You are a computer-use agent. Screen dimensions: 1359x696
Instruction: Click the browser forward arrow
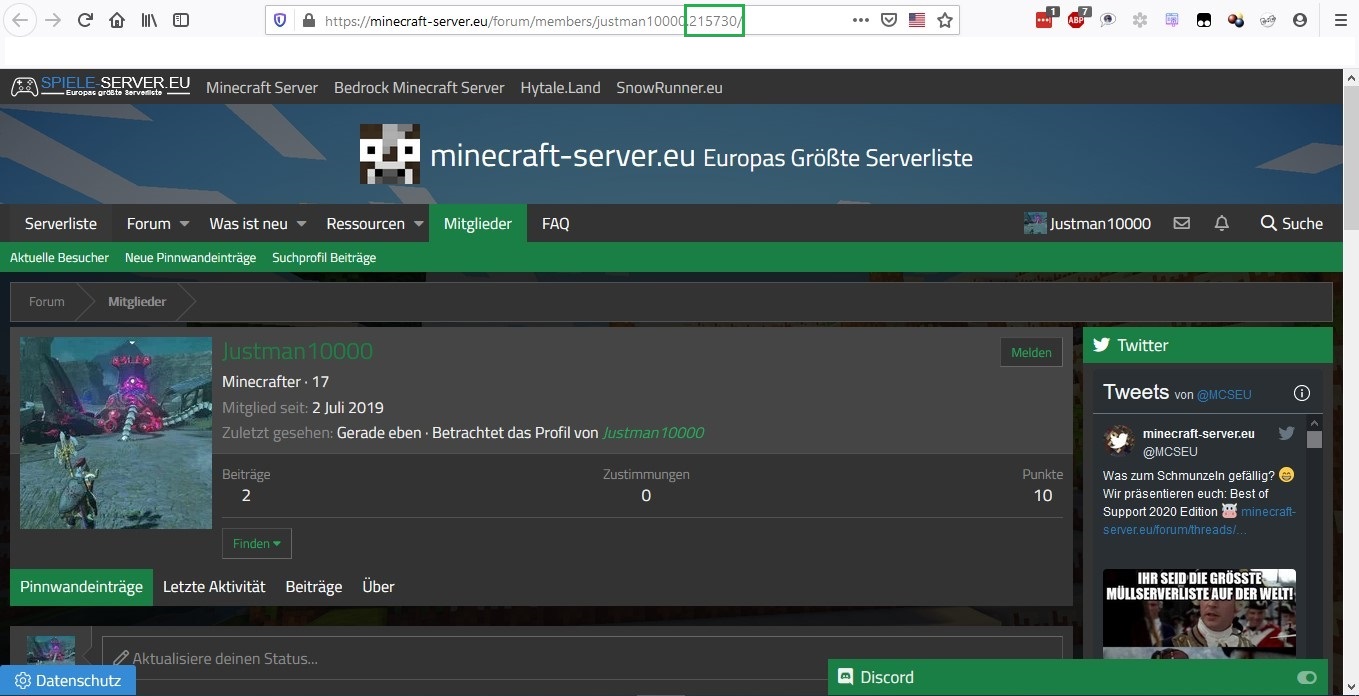tap(53, 20)
